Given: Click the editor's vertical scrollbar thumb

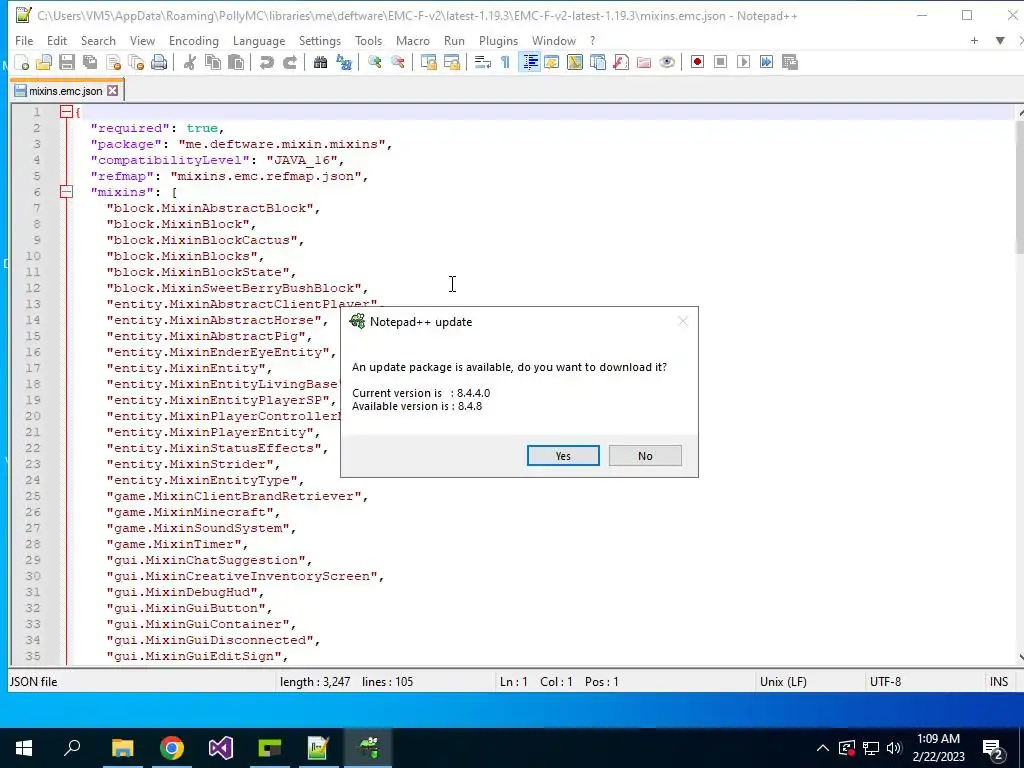Looking at the screenshot, I should [x=1020, y=186].
